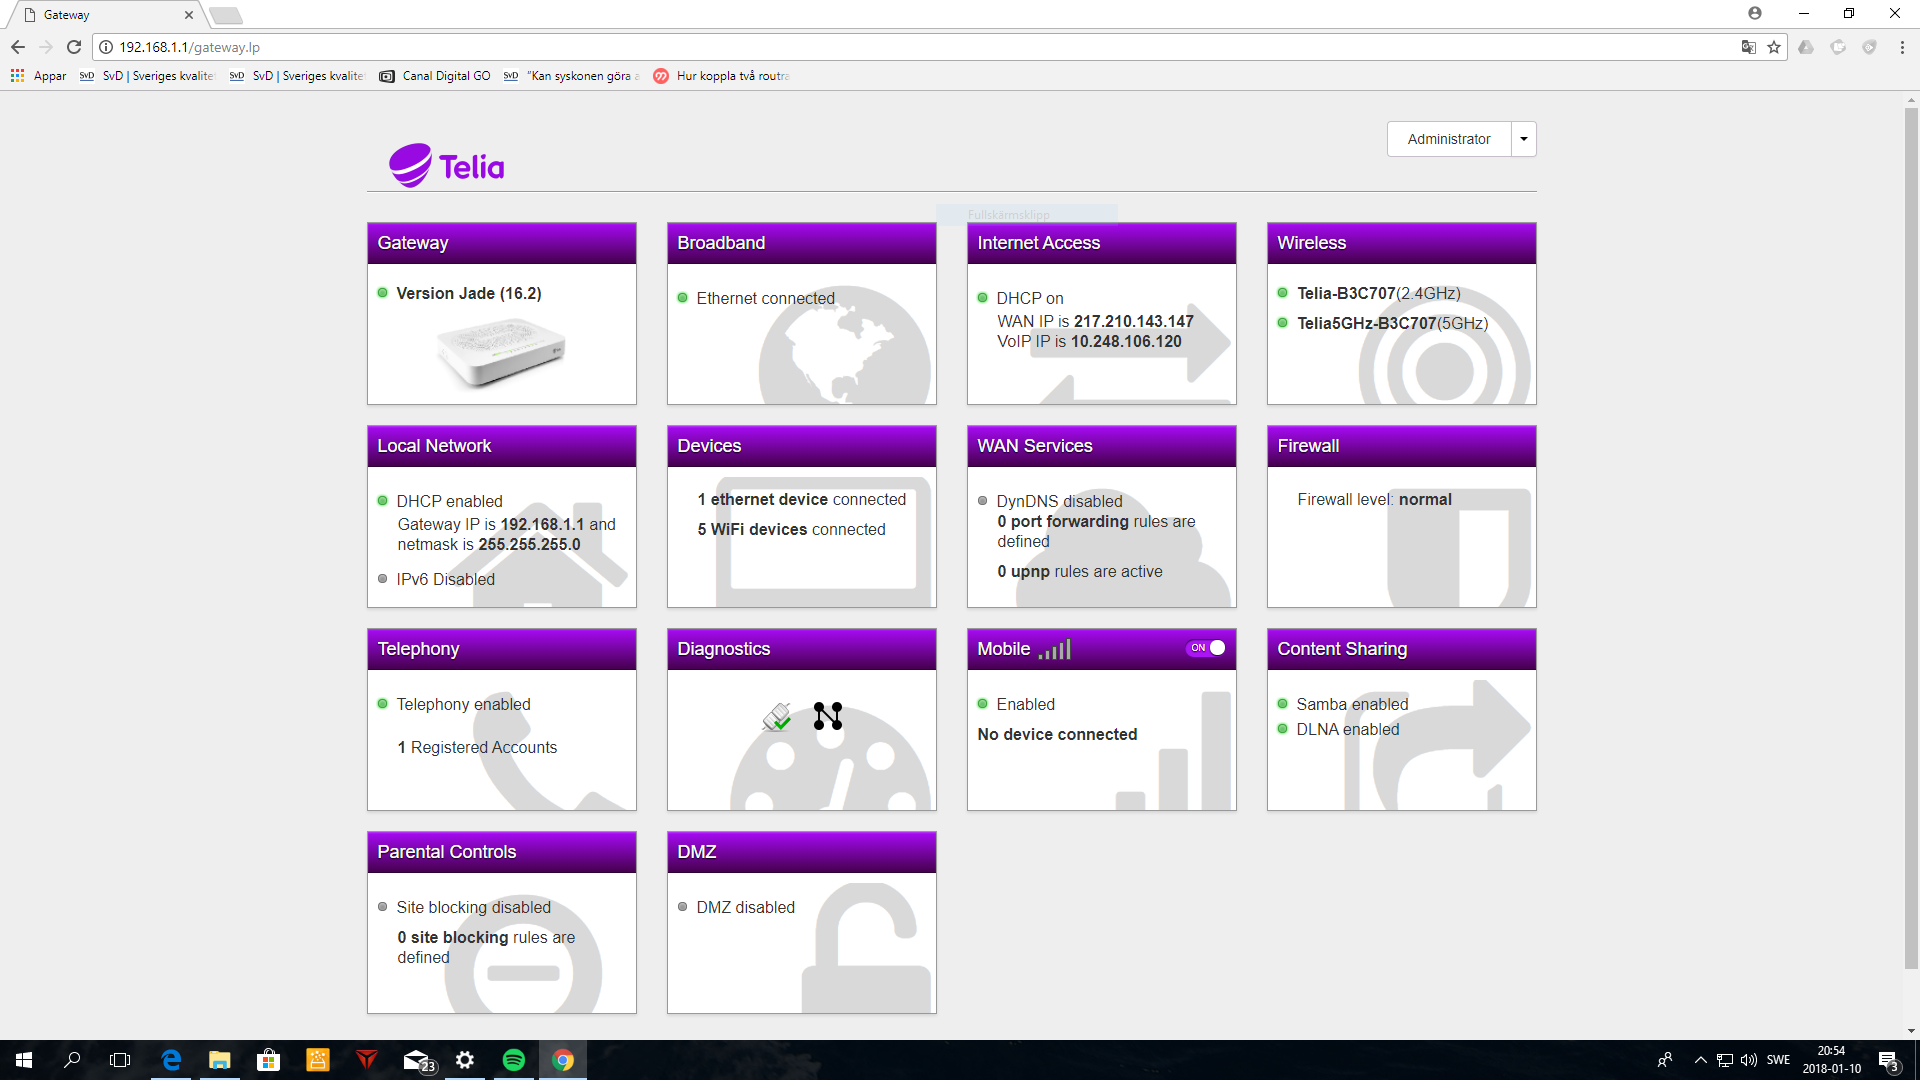Reload the page with refresh icon
The image size is (1920, 1080).
[74, 47]
